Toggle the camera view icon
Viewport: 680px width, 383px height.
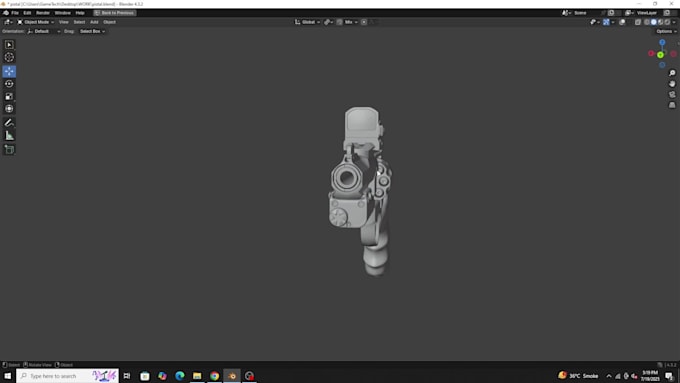[x=672, y=95]
